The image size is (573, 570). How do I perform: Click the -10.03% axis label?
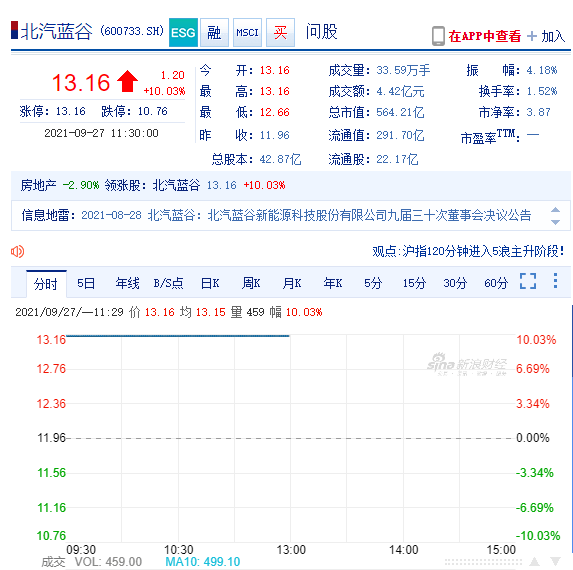tap(538, 536)
